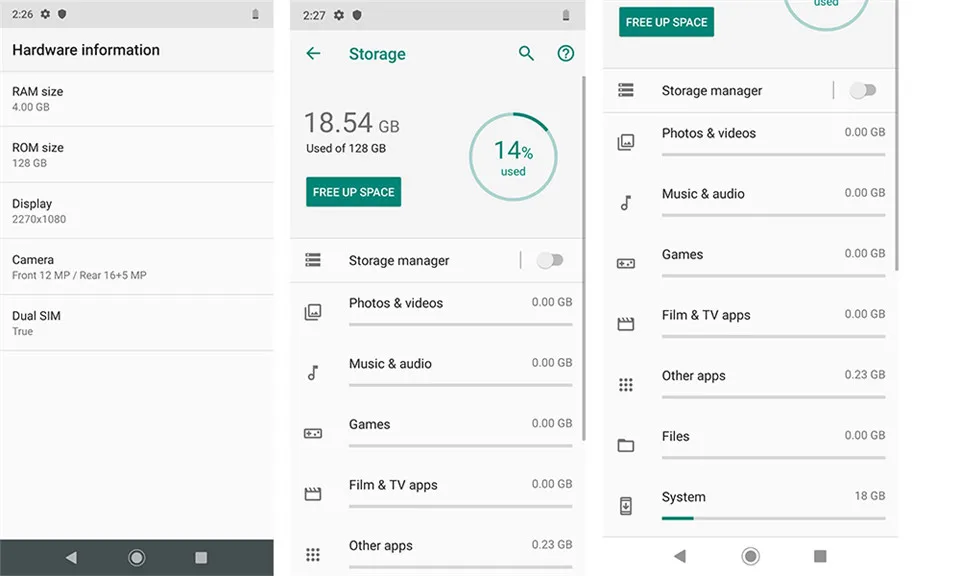Open help icon in Storage header
960x576 pixels.
click(x=566, y=54)
